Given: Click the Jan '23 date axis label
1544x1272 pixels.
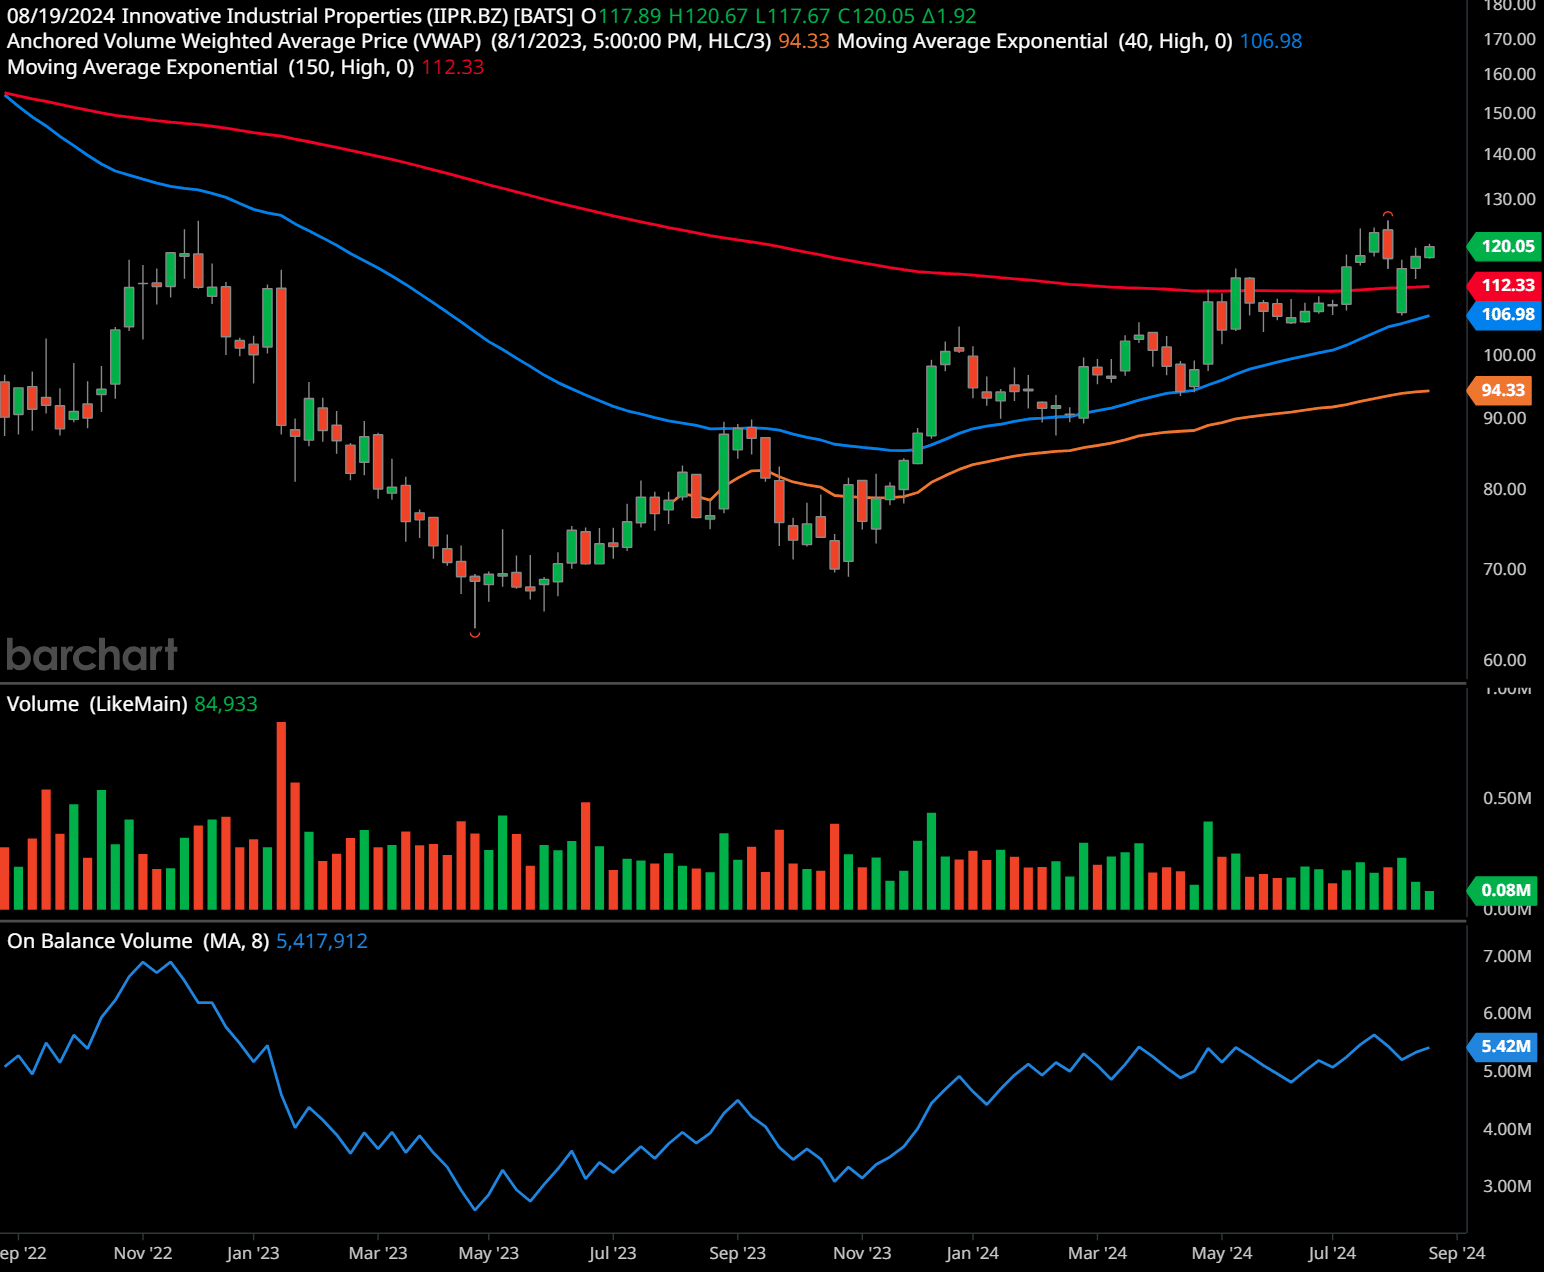Looking at the screenshot, I should tap(253, 1253).
